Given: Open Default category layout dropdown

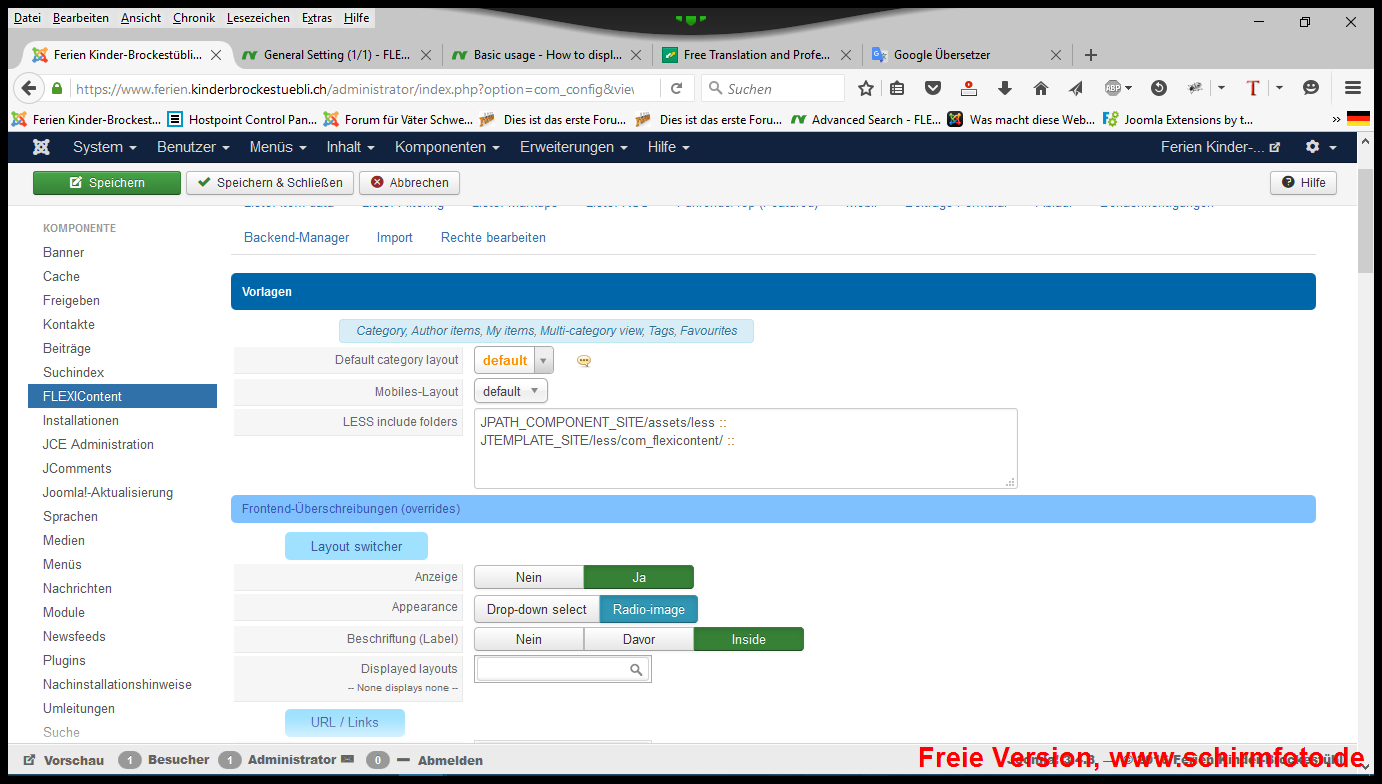Looking at the screenshot, I should [x=514, y=360].
